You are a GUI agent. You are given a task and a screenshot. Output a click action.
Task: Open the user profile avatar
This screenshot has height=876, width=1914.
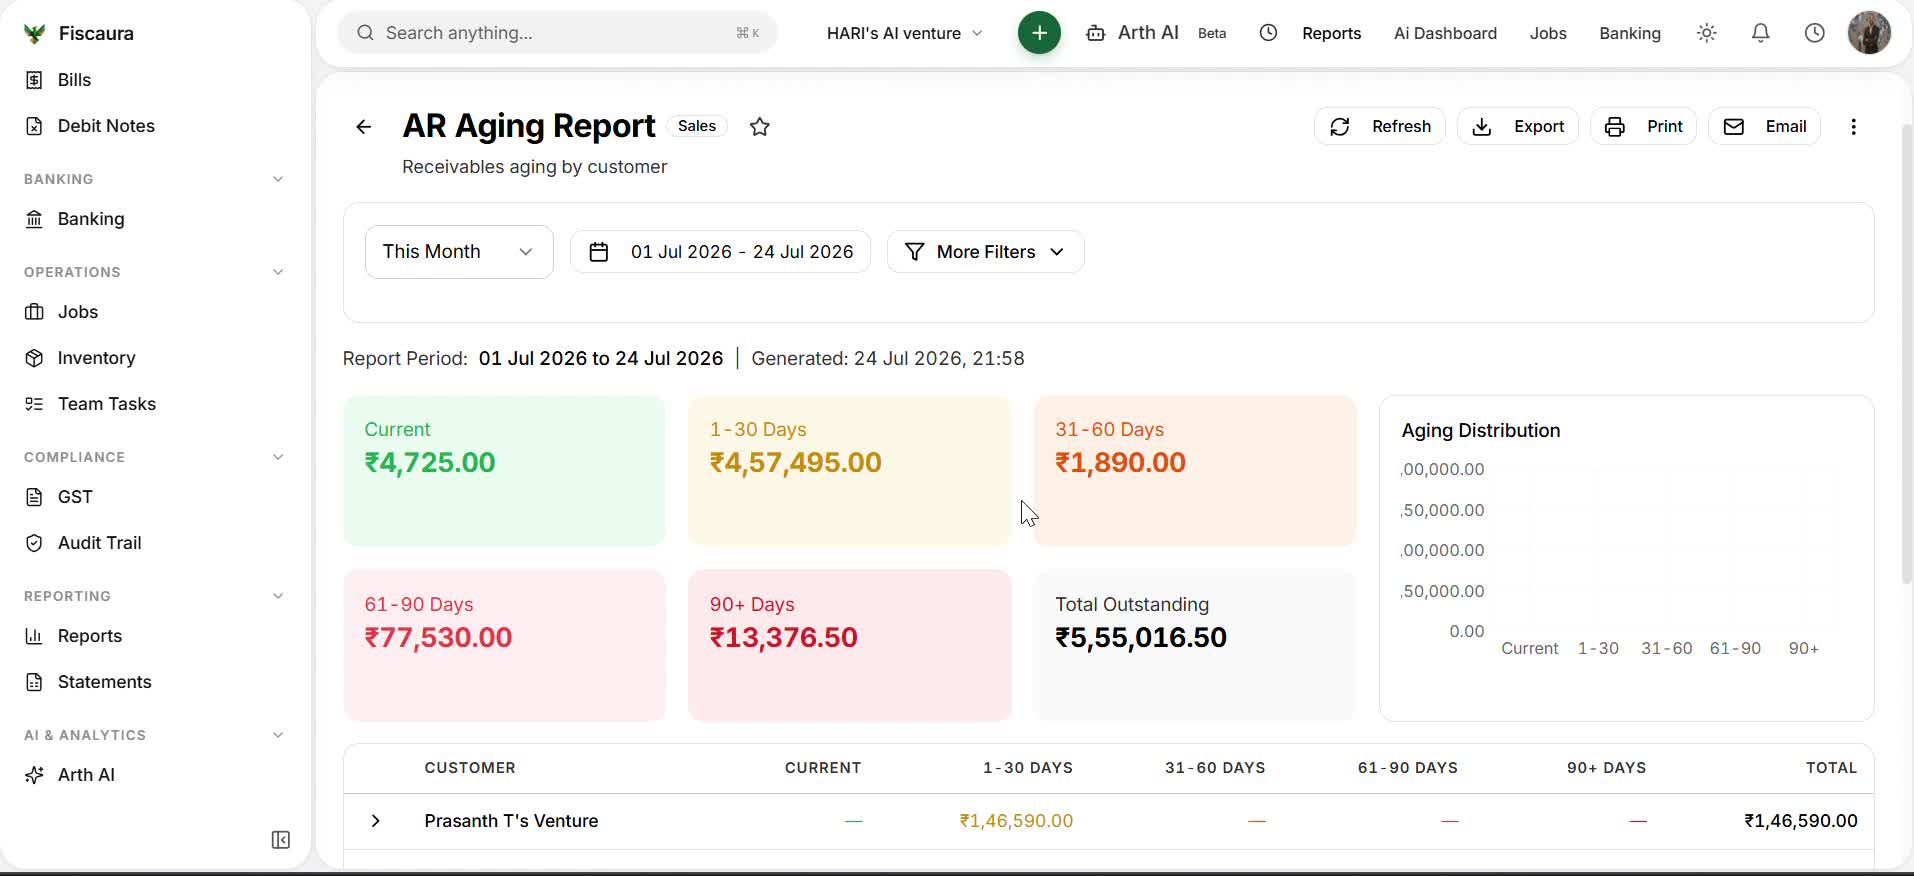[x=1869, y=33]
